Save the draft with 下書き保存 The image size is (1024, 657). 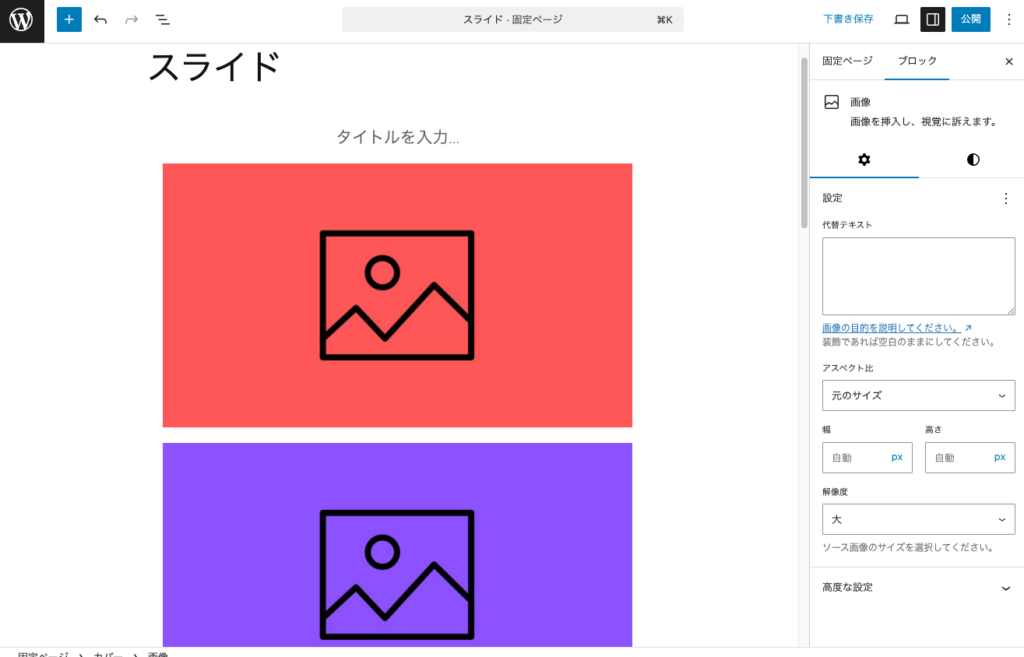[847, 19]
